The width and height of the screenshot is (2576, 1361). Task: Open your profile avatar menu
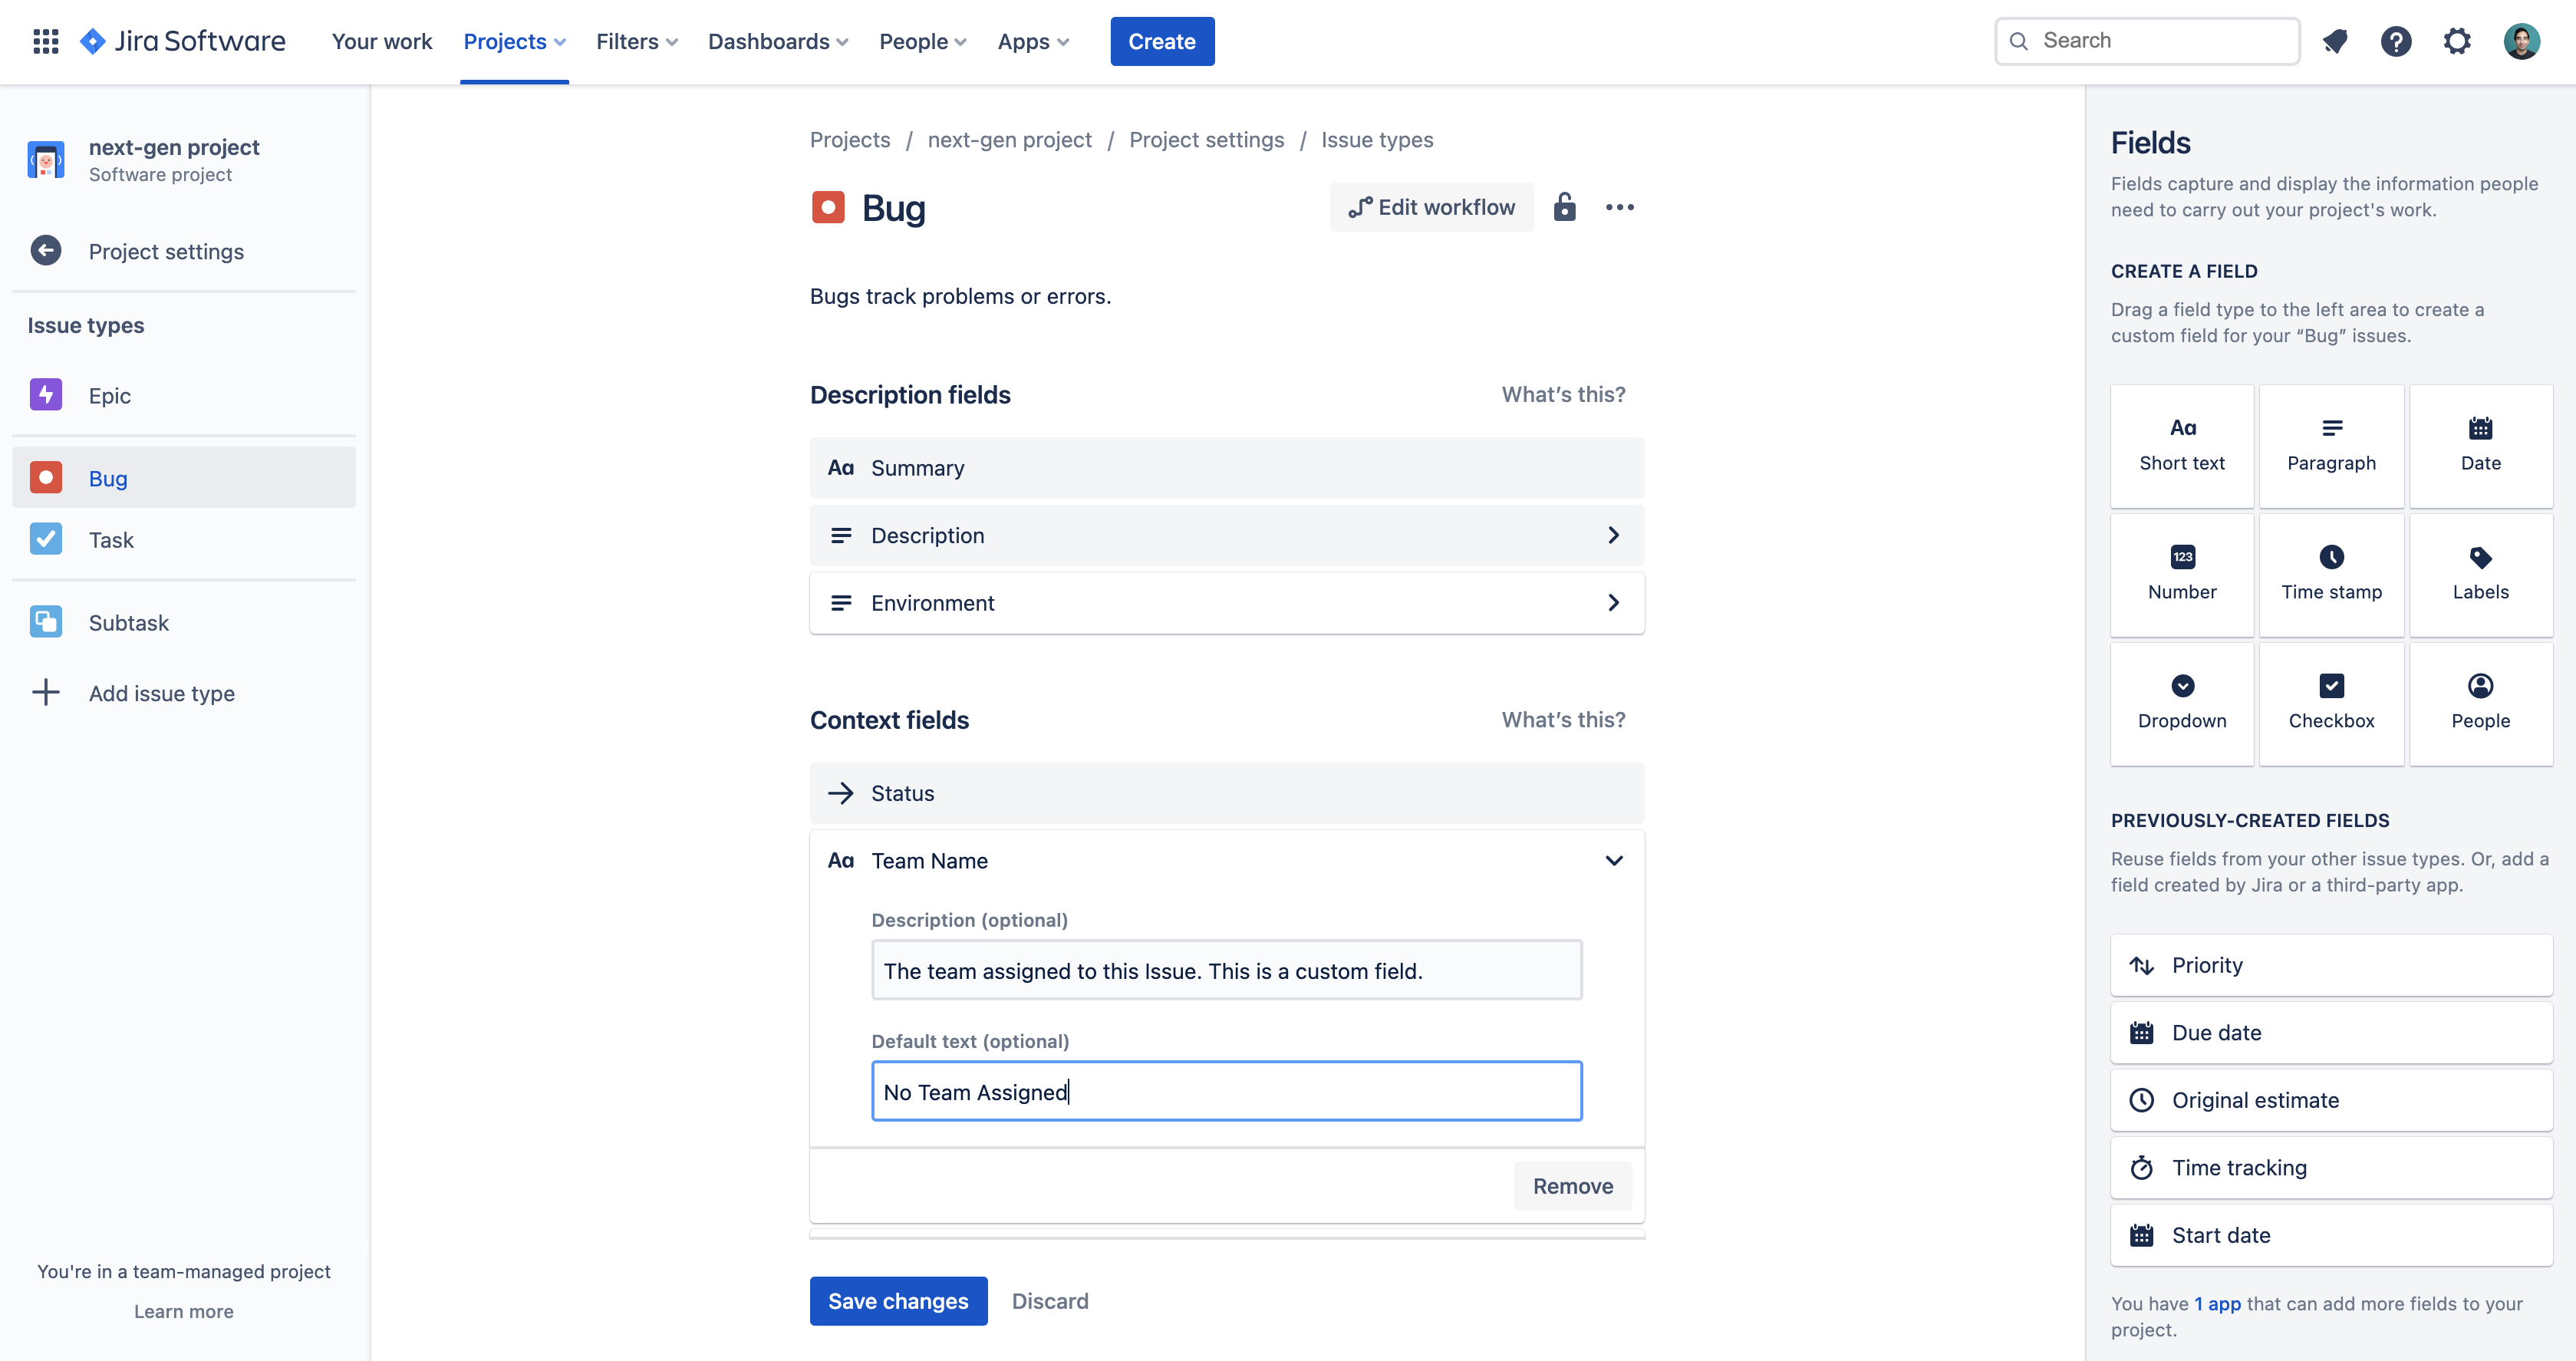pos(2522,41)
